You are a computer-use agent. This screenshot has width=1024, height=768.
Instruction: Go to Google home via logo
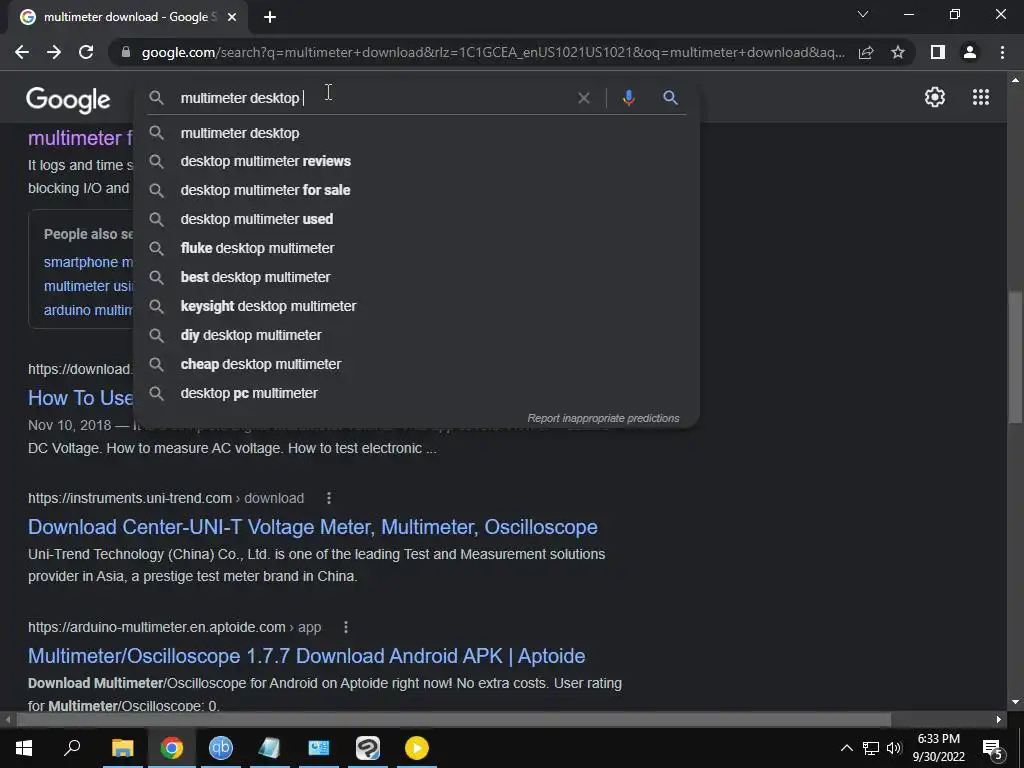(68, 99)
